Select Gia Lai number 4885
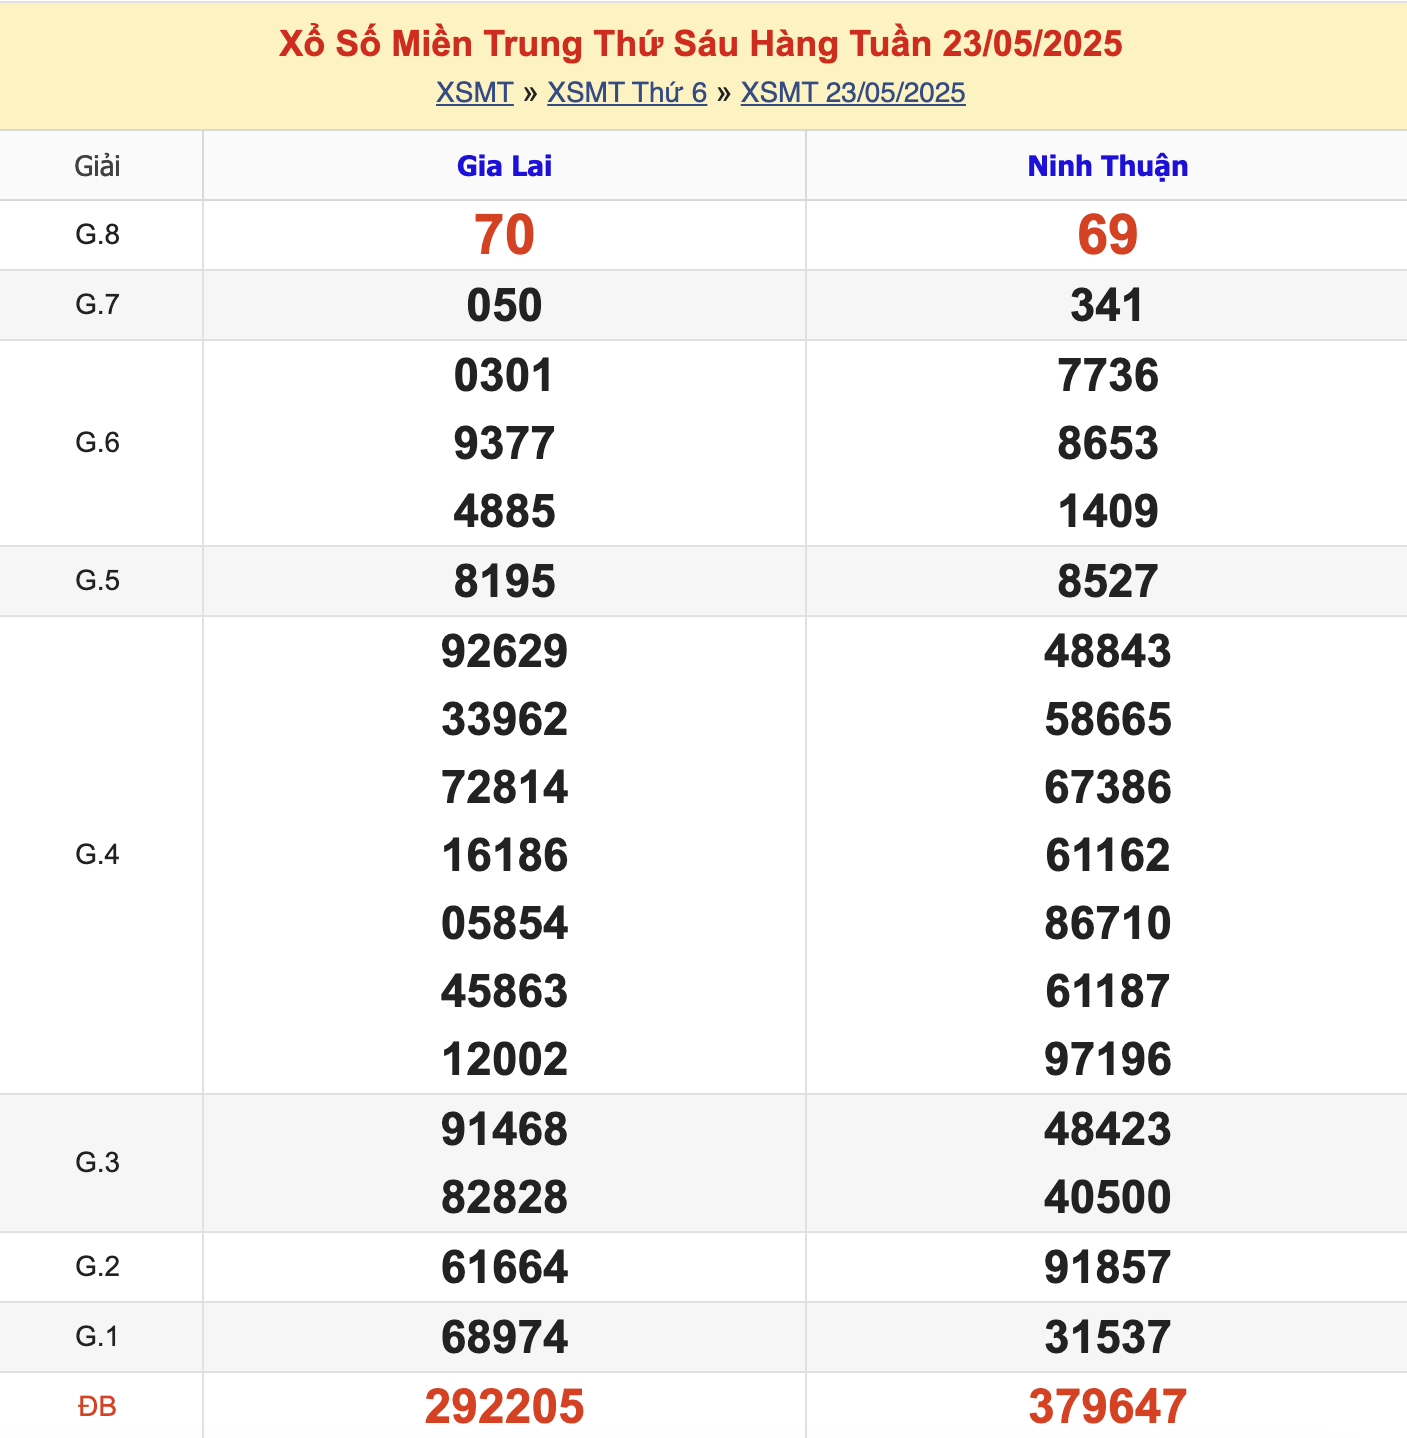The width and height of the screenshot is (1407, 1438). point(504,511)
